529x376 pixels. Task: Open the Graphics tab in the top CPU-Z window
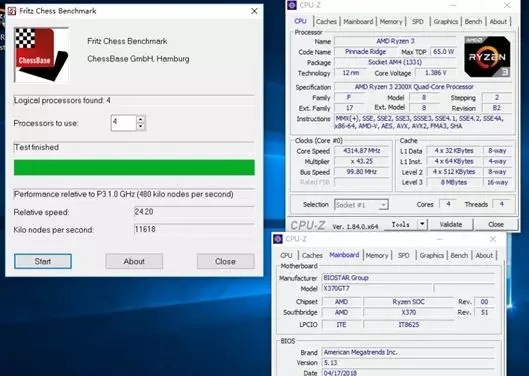446,22
